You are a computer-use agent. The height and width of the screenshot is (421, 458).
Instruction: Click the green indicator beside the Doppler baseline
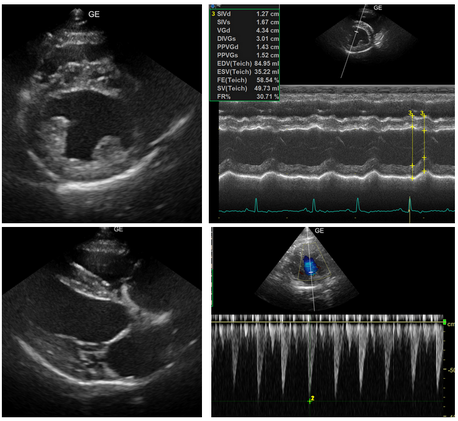tap(444, 322)
